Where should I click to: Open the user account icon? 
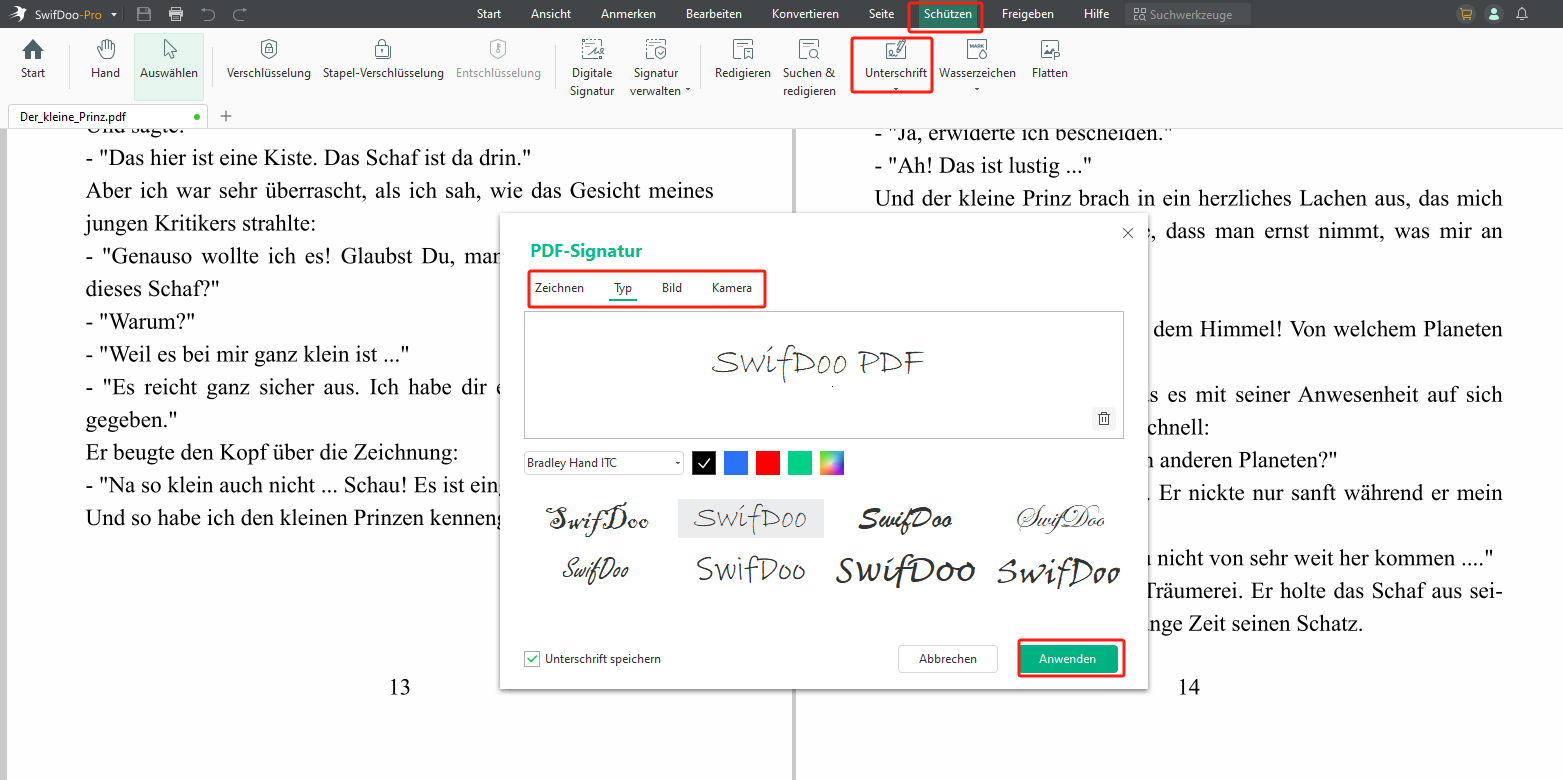(1494, 14)
